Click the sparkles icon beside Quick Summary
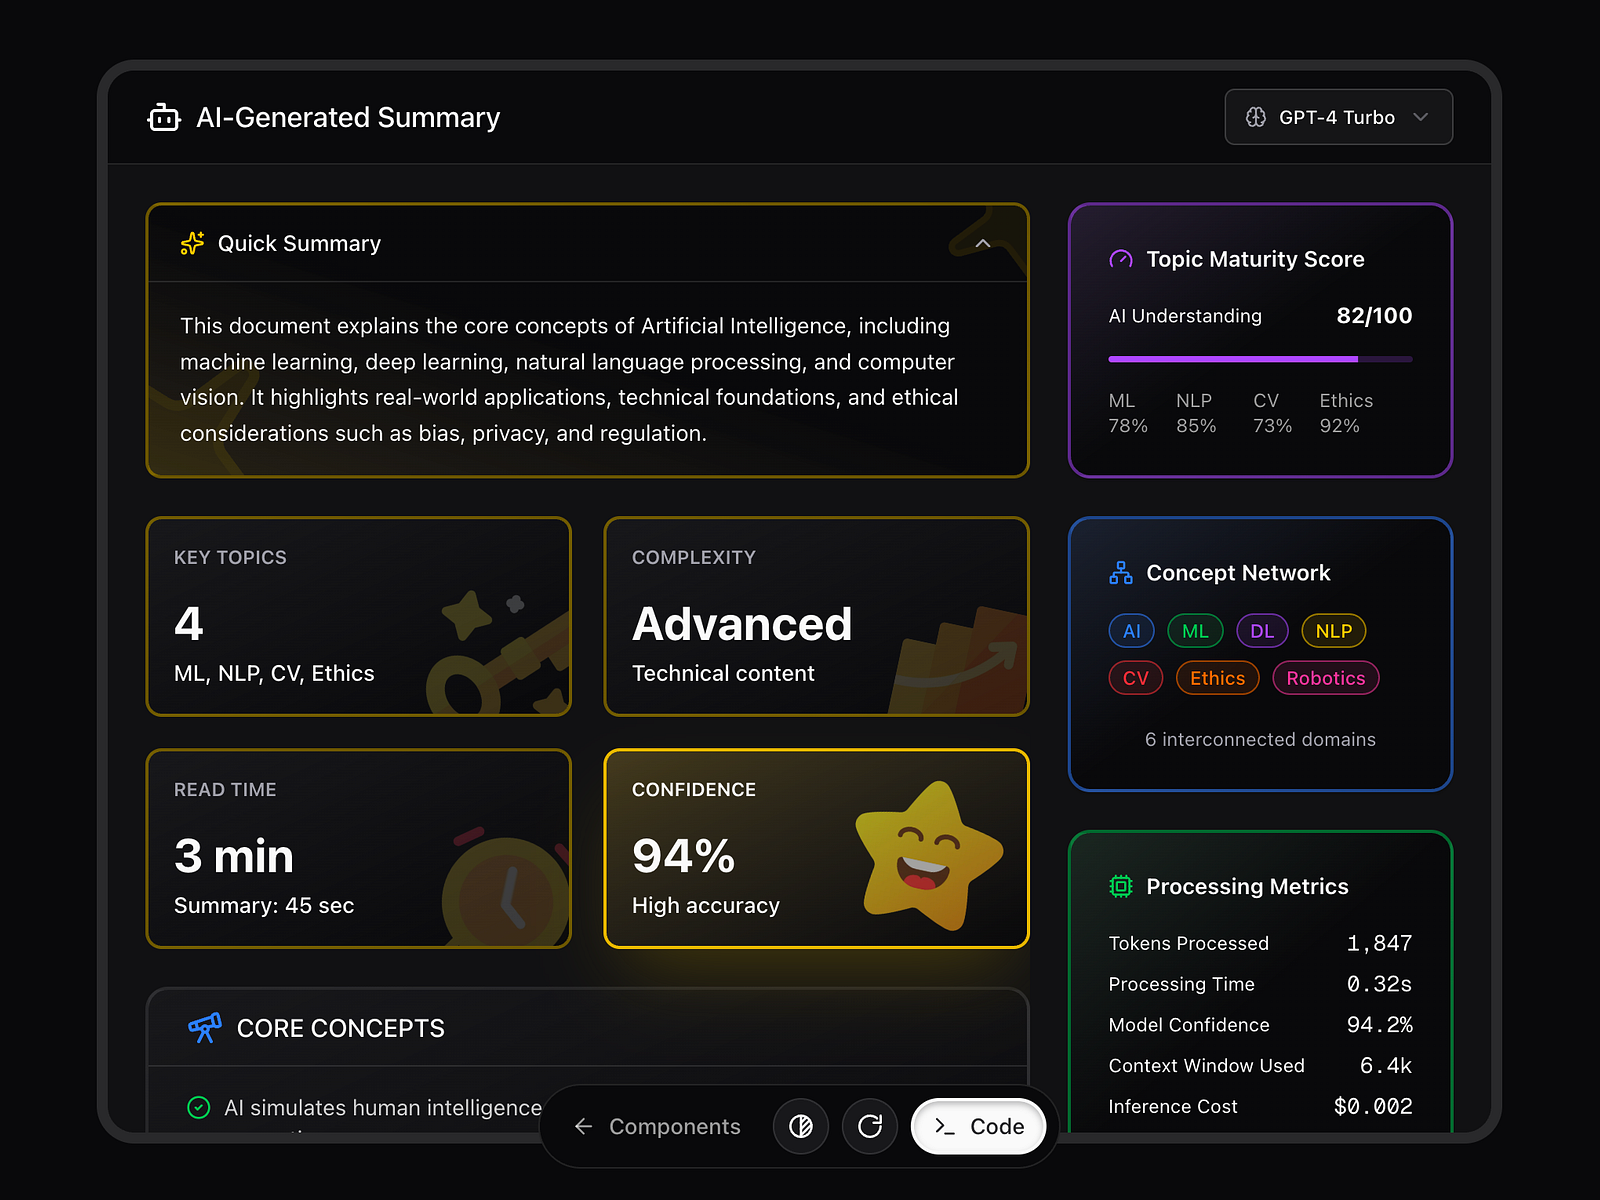 click(192, 243)
